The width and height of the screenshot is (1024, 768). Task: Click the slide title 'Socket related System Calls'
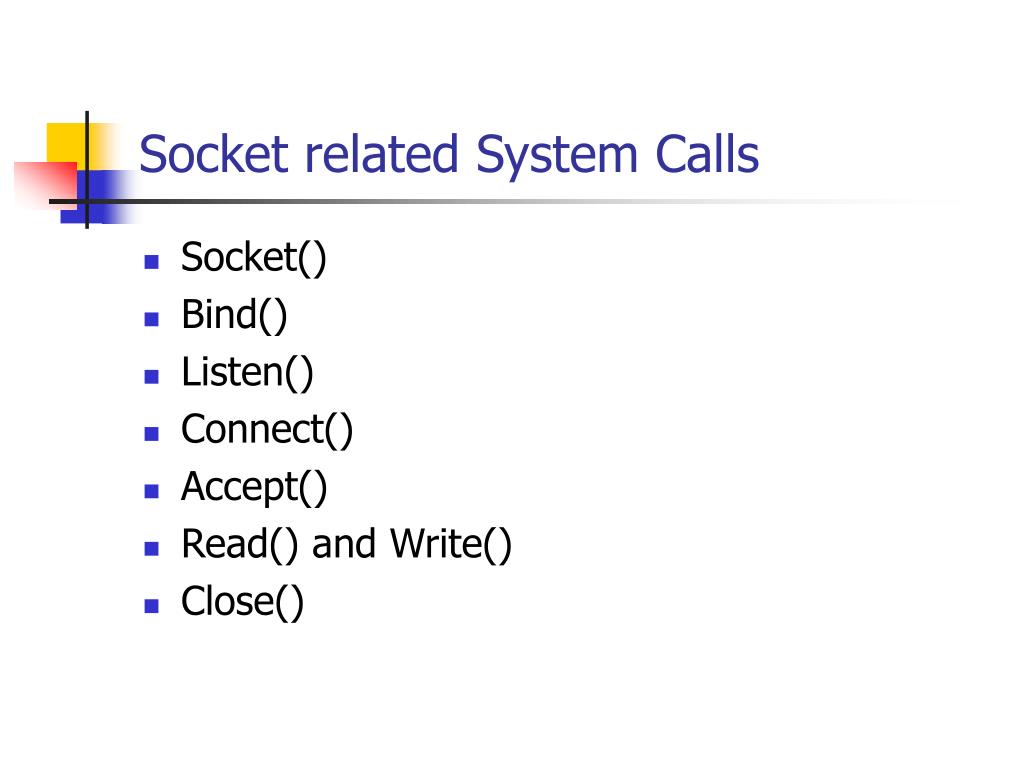click(449, 155)
